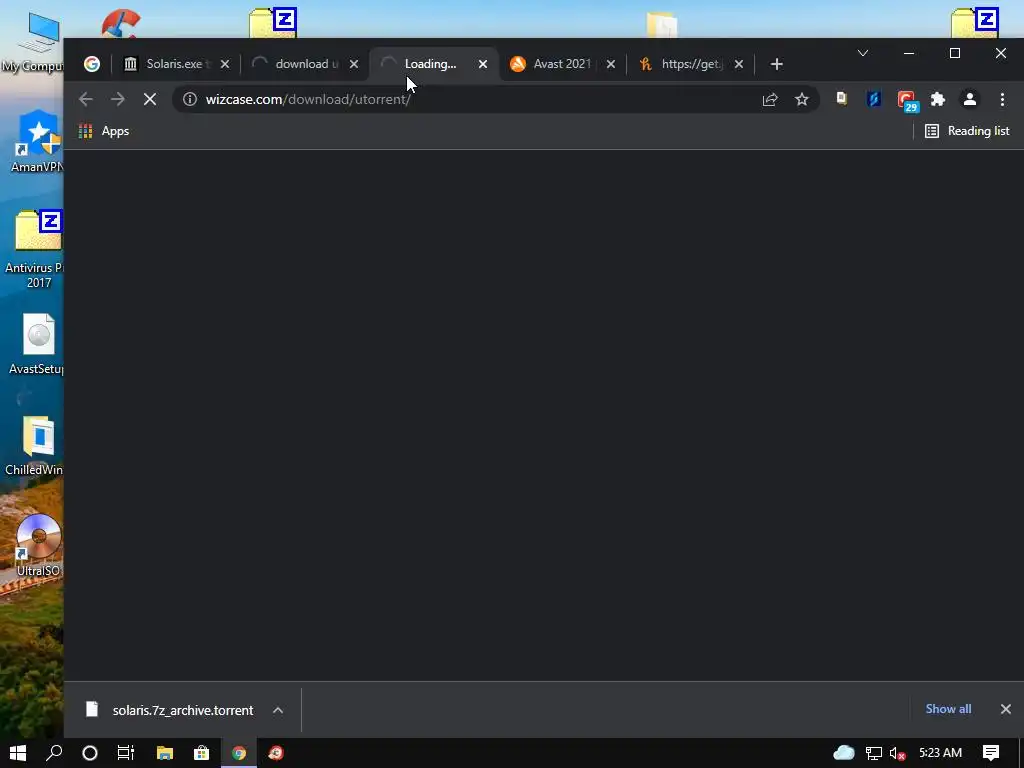The image size is (1024, 768).
Task: Close the Loading... tab
Action: 483,64
